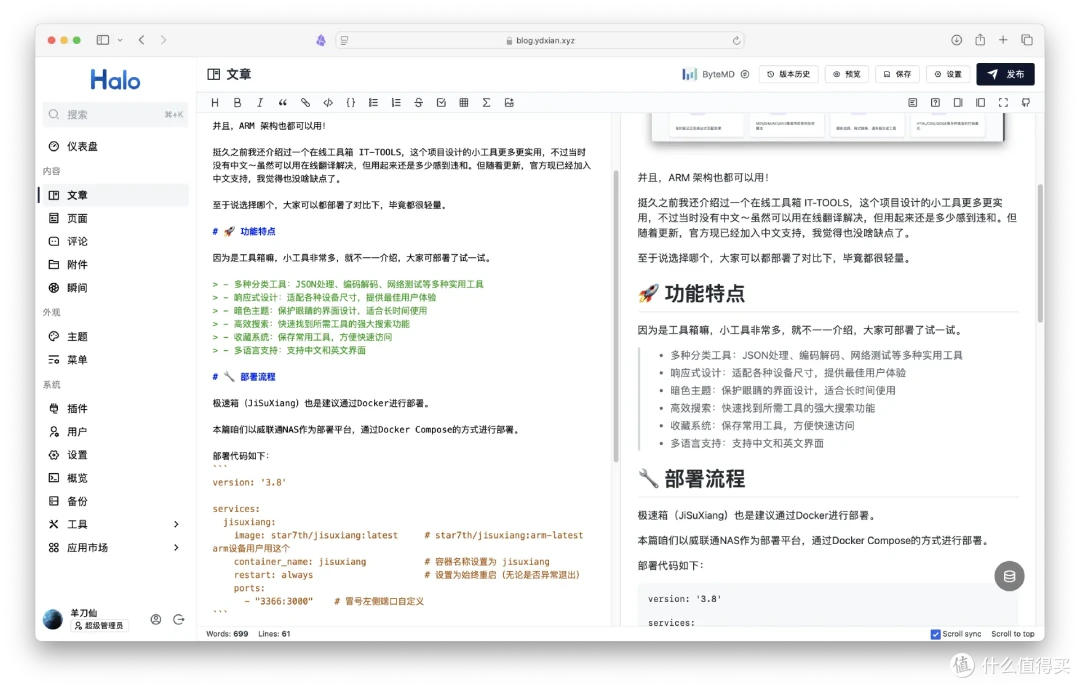Insert a math formula with sigma icon
The height and width of the screenshot is (688, 1080).
486,103
